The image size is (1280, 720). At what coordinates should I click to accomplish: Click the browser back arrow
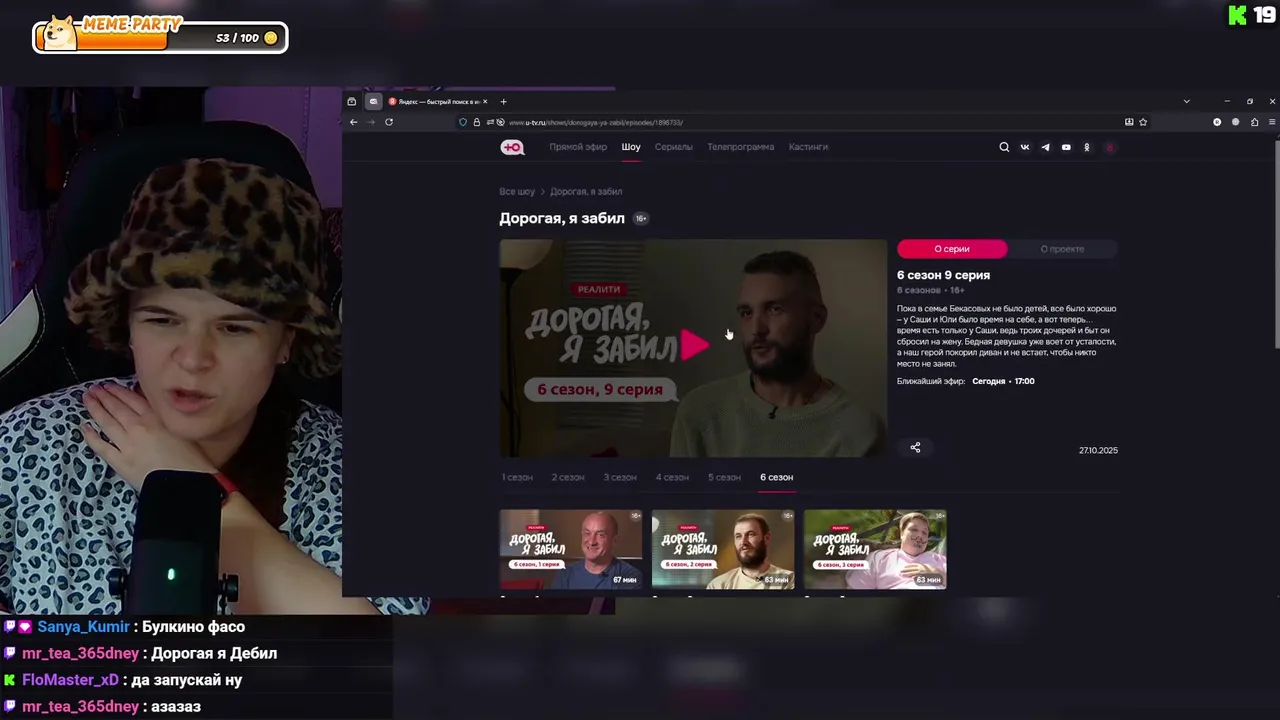click(x=353, y=122)
